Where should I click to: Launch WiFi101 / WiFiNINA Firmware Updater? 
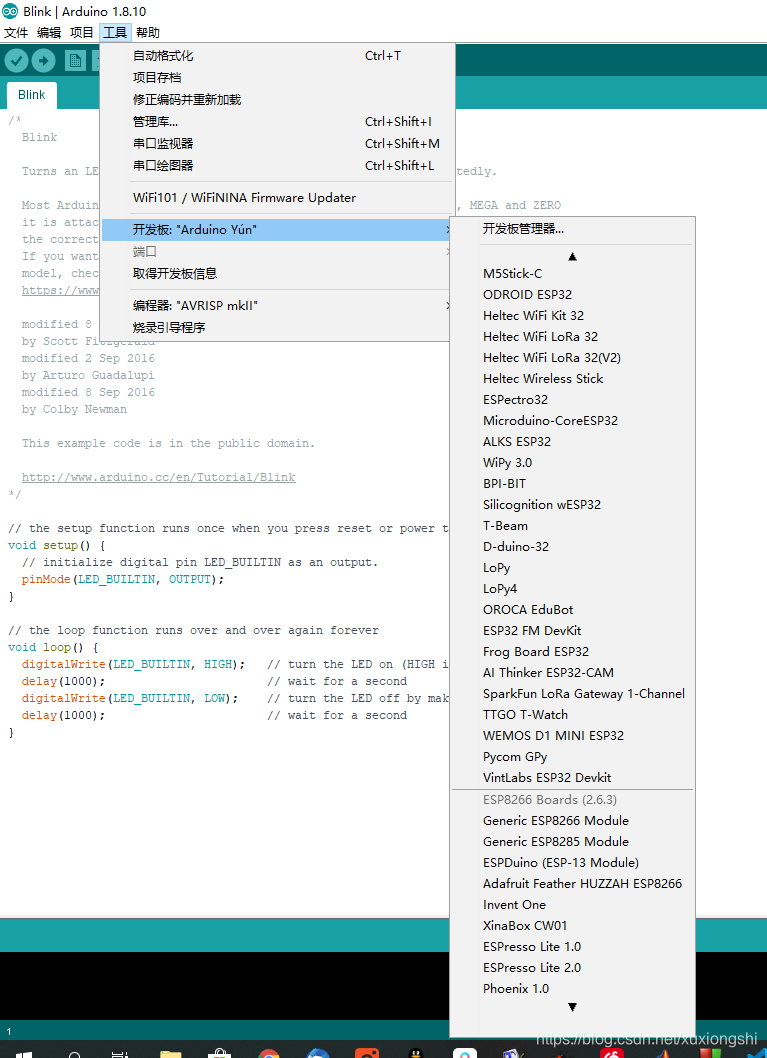click(x=277, y=198)
